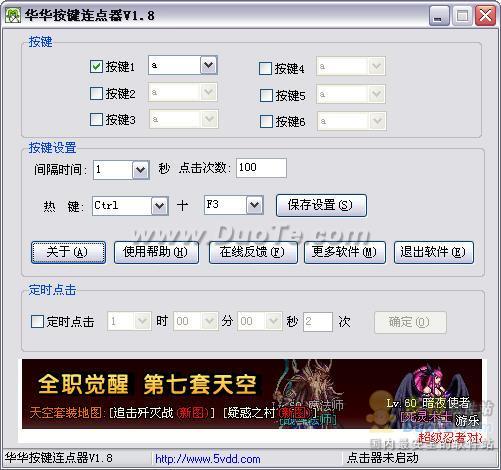
Task: Enable the 按键2 checkbox
Action: click(x=96, y=93)
